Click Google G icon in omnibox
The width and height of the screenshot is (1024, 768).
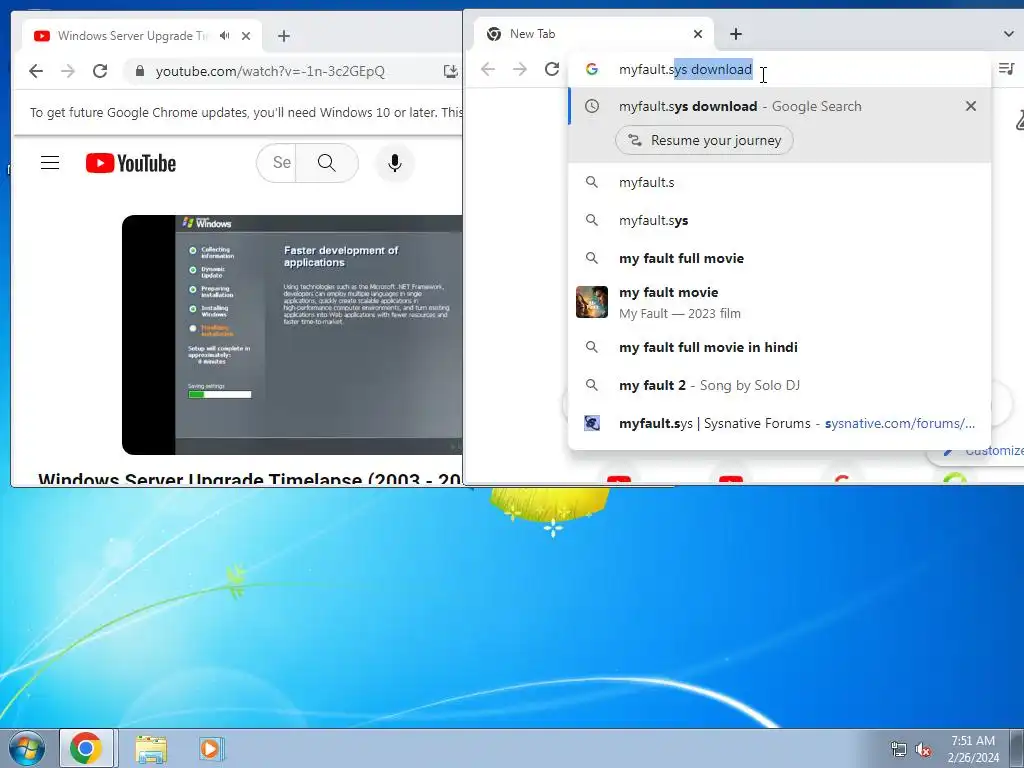click(592, 69)
